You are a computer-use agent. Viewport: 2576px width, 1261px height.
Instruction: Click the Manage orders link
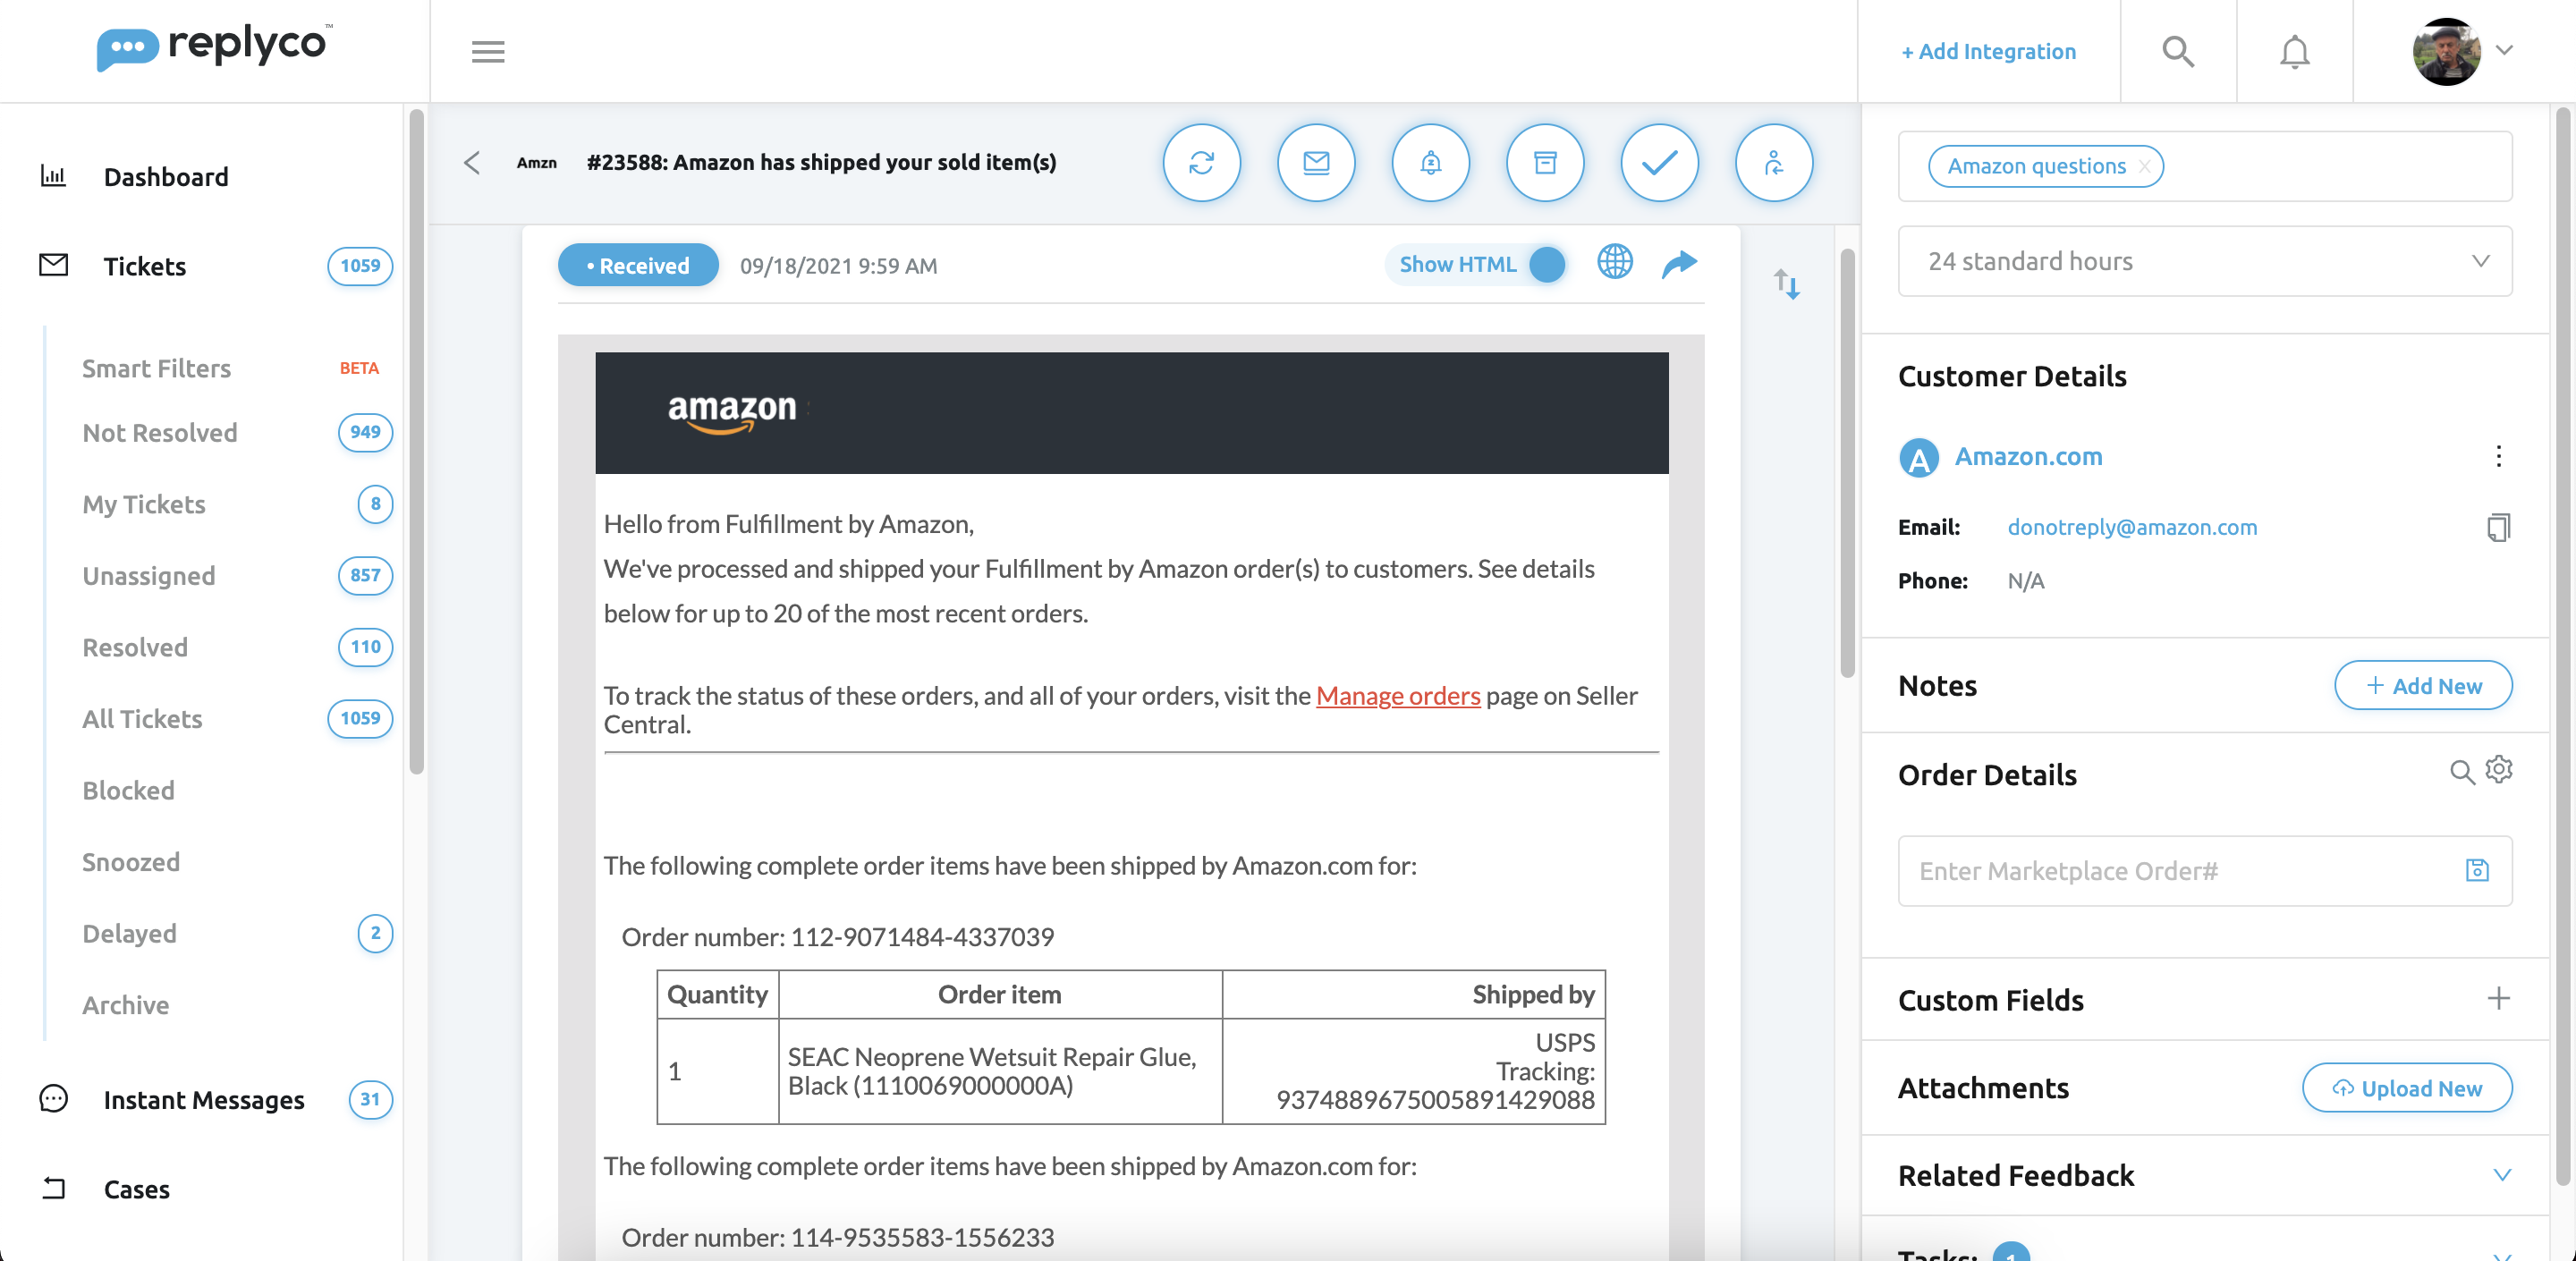click(1398, 696)
